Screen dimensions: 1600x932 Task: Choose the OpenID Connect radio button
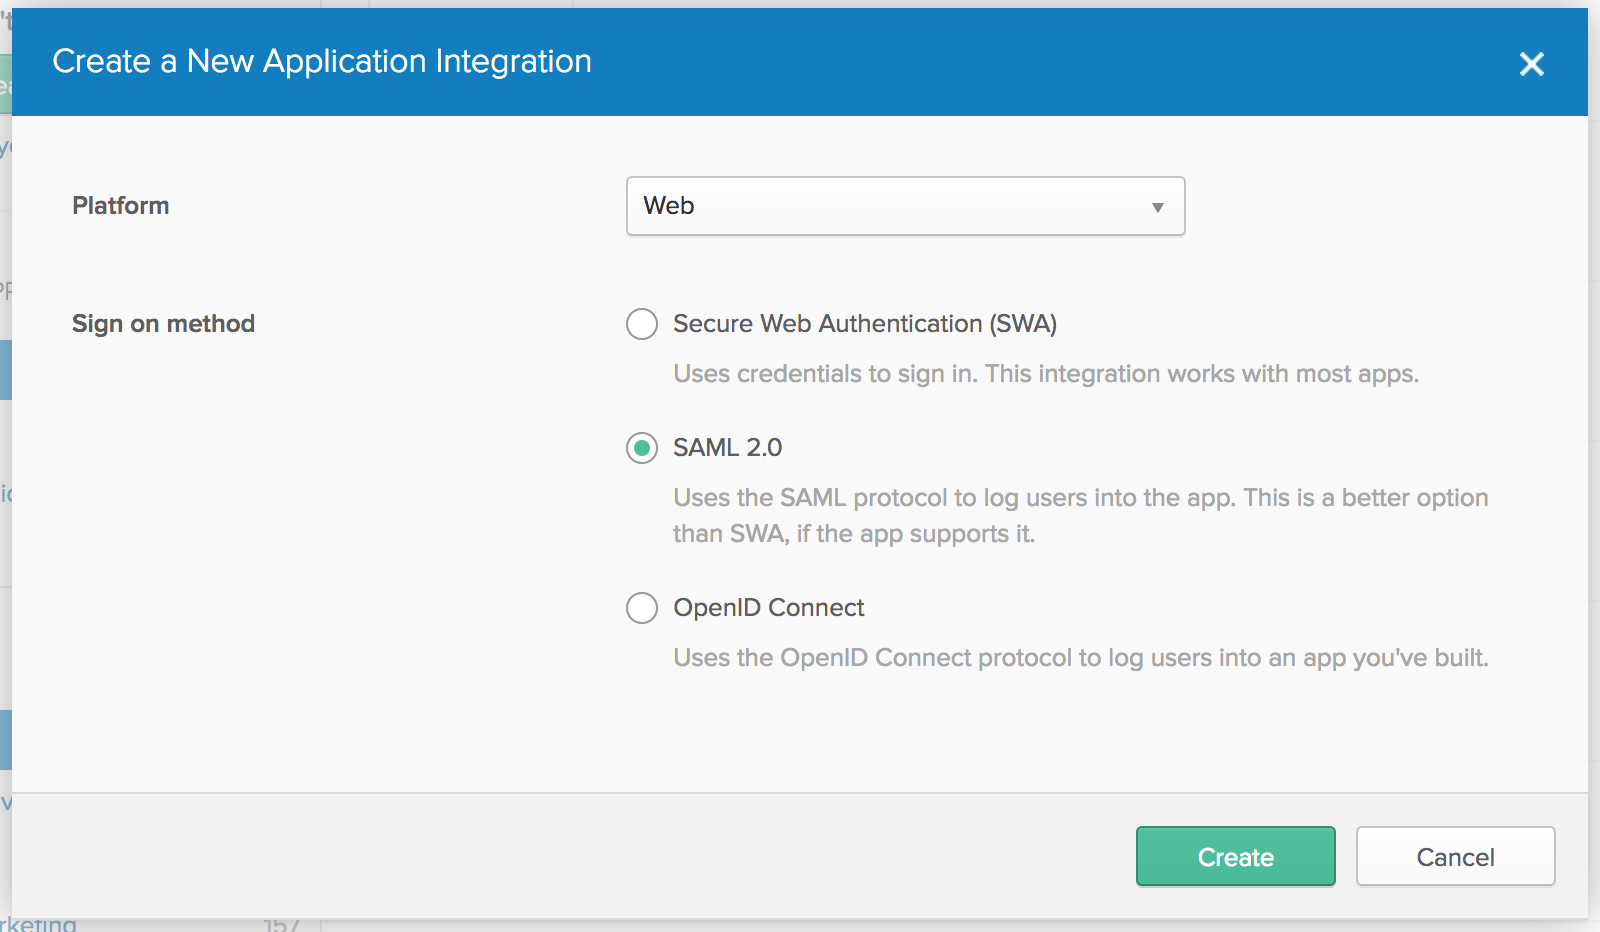point(642,608)
